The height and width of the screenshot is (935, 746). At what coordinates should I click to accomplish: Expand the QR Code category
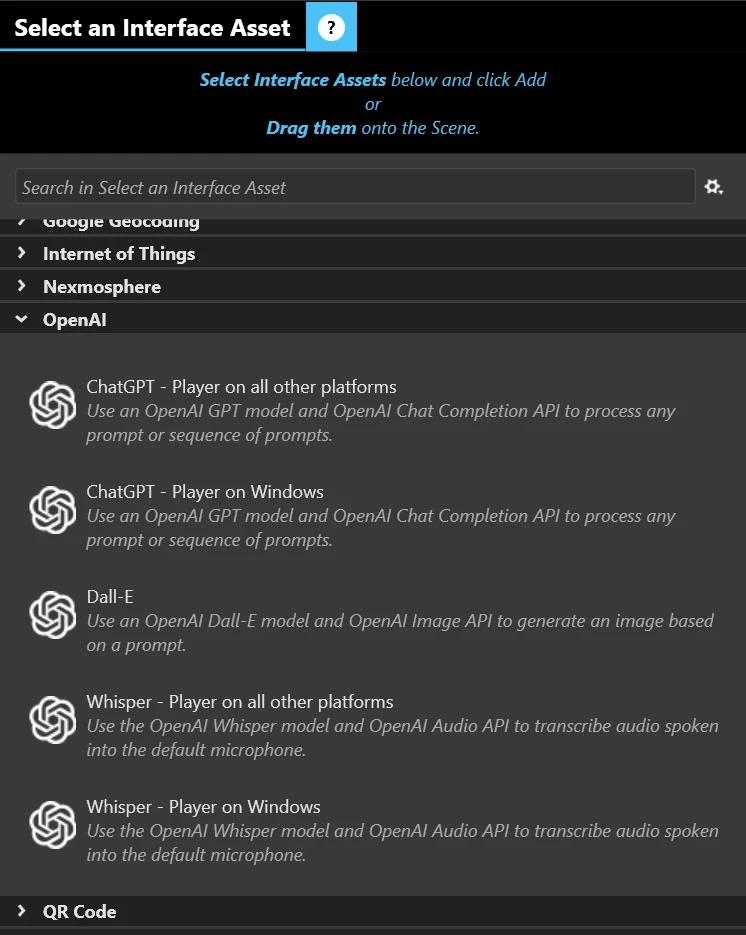(22, 911)
